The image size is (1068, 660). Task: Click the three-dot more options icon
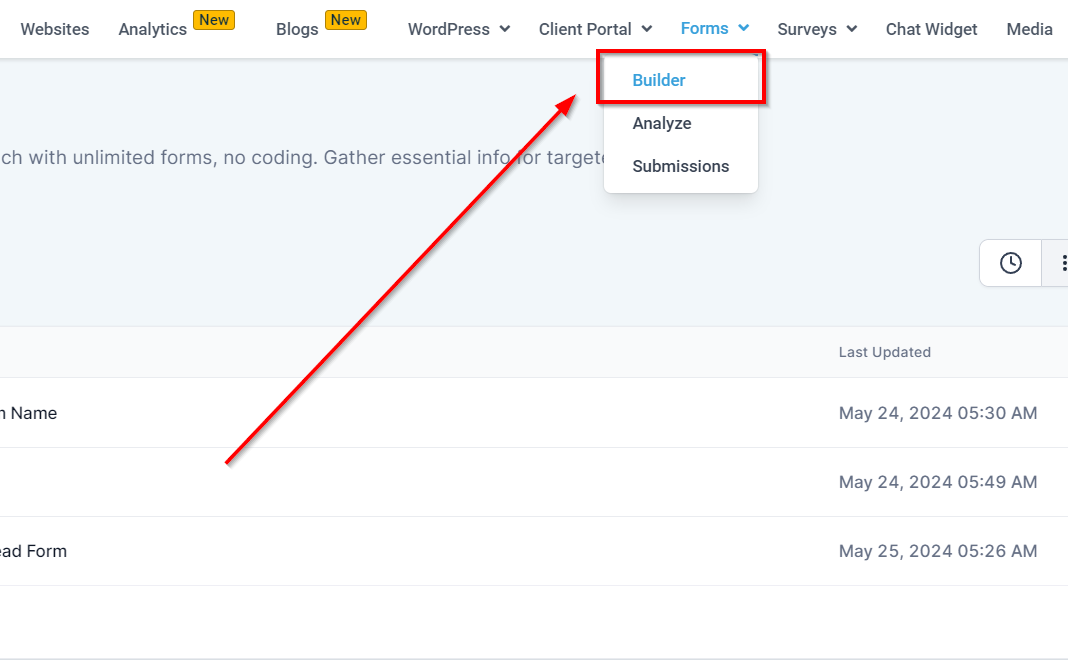click(x=1060, y=263)
